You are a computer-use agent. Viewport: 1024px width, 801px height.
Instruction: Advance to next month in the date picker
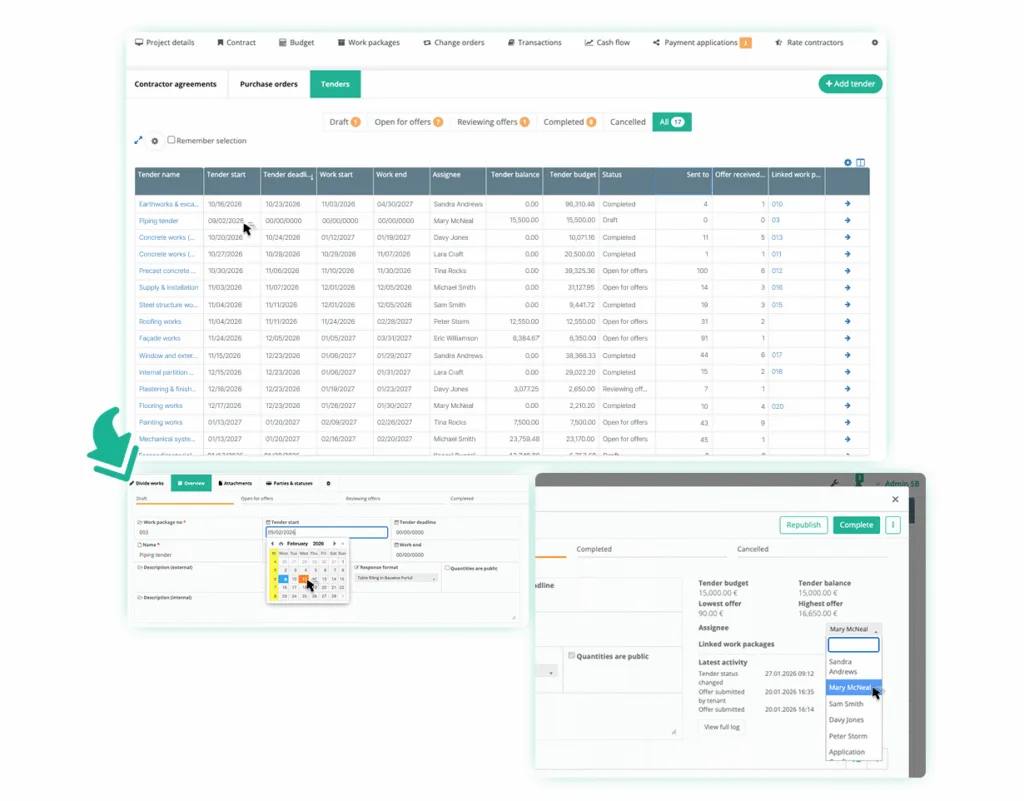click(x=334, y=544)
